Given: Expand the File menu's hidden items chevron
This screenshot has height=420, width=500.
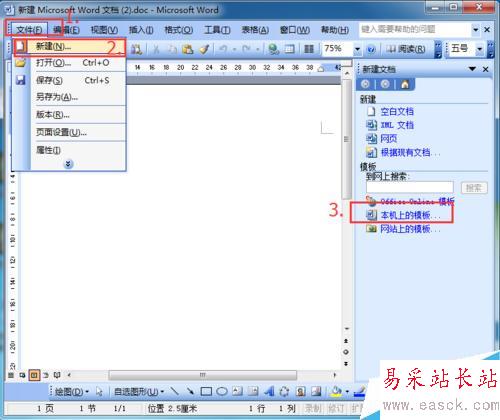Looking at the screenshot, I should [x=68, y=164].
